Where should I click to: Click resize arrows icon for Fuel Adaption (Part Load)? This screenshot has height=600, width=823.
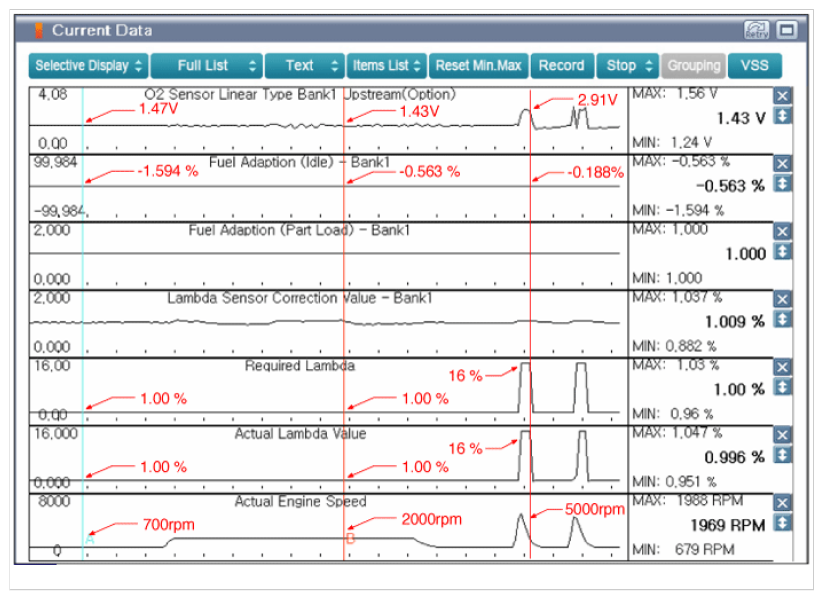point(783,252)
